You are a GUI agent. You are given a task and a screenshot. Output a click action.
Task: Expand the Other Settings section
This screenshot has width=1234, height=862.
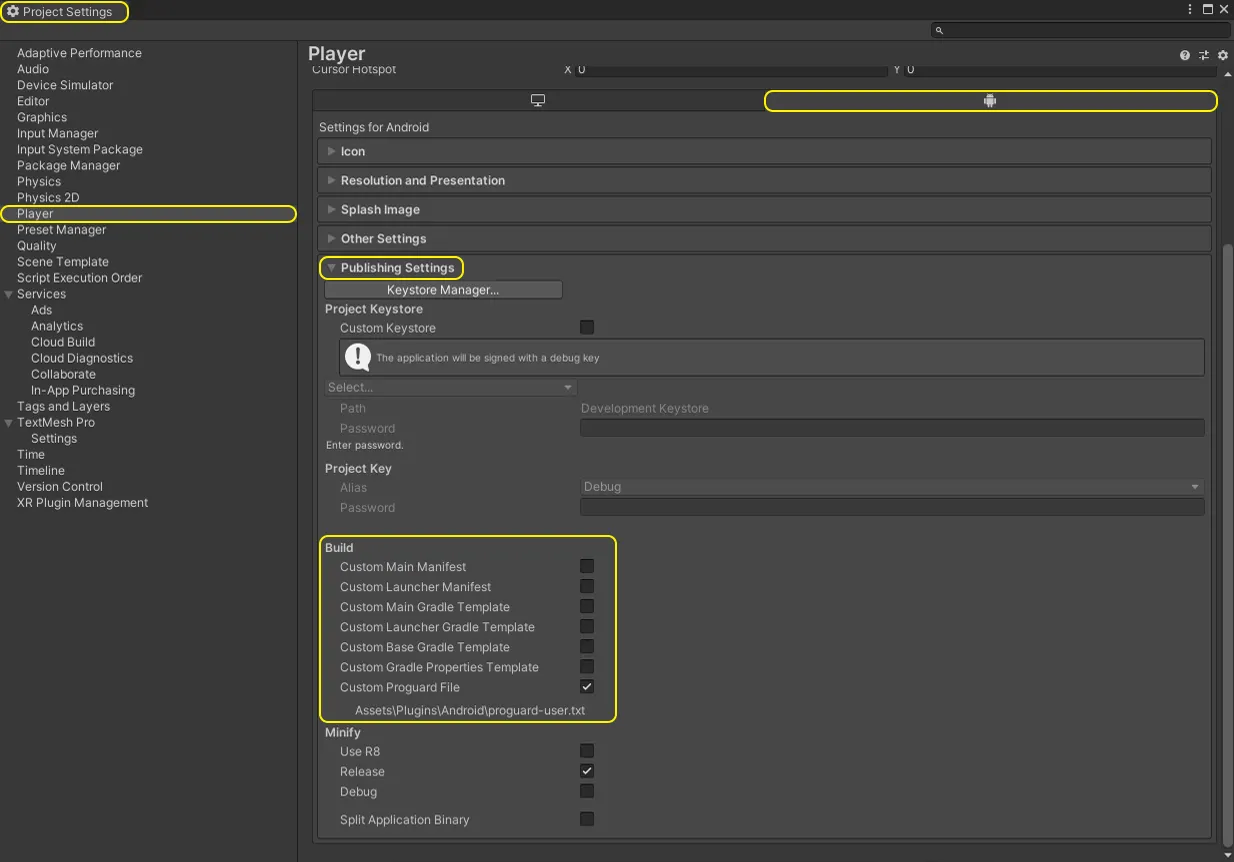point(765,239)
